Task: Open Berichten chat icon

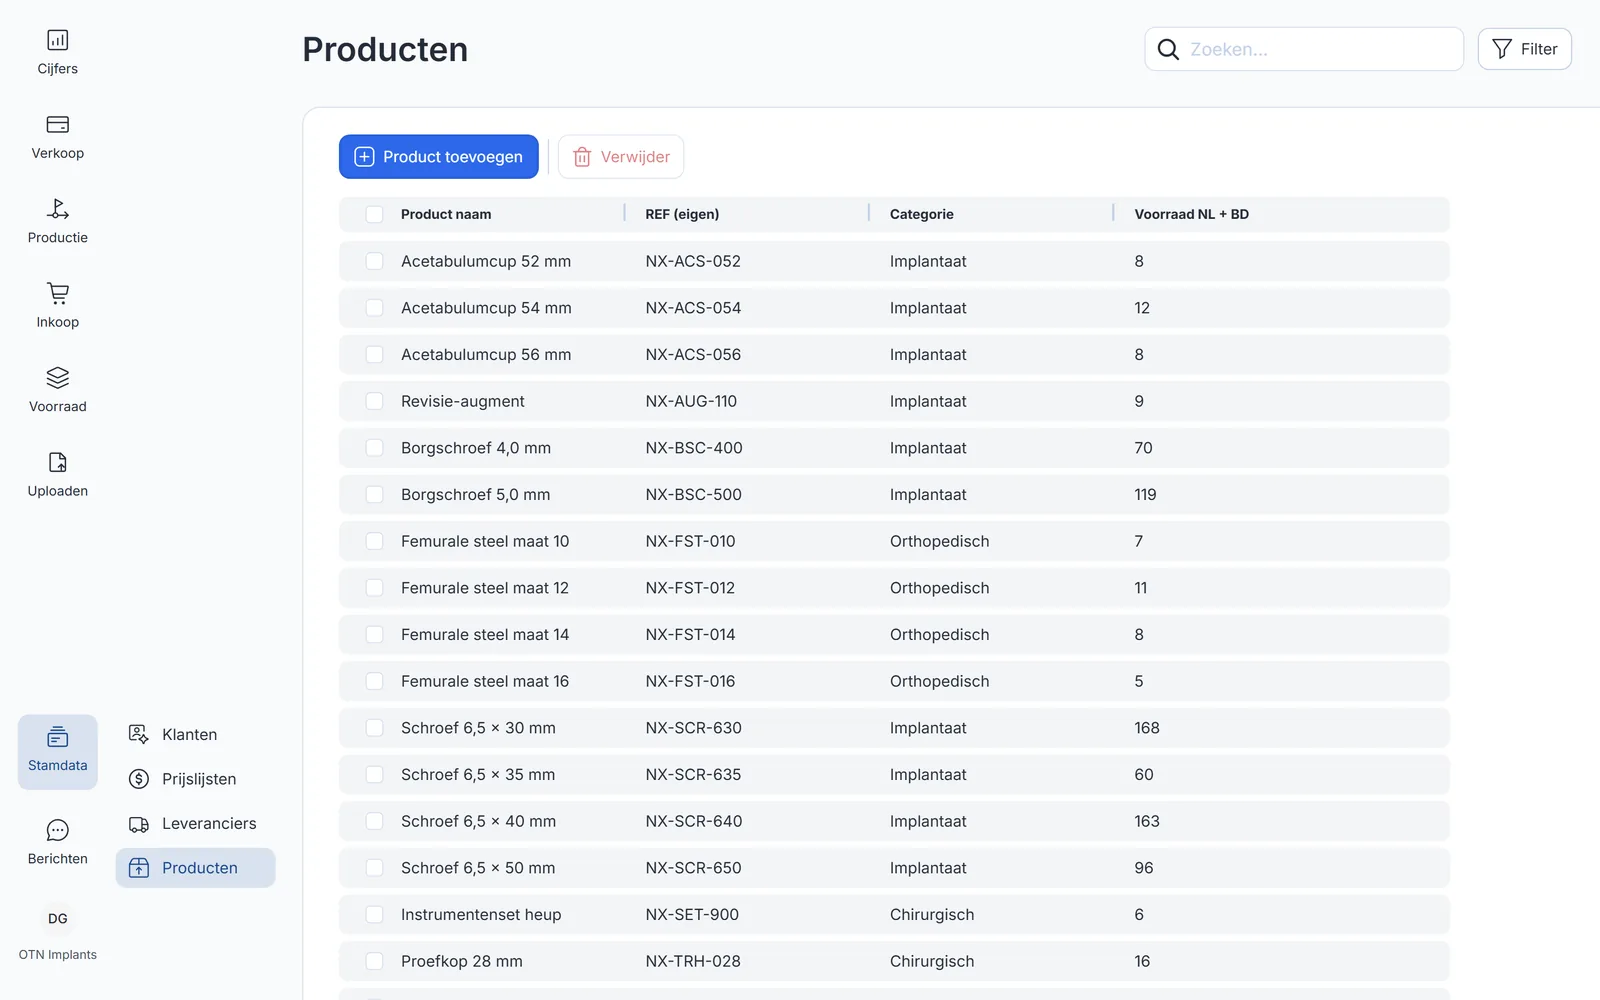Action: 58,830
